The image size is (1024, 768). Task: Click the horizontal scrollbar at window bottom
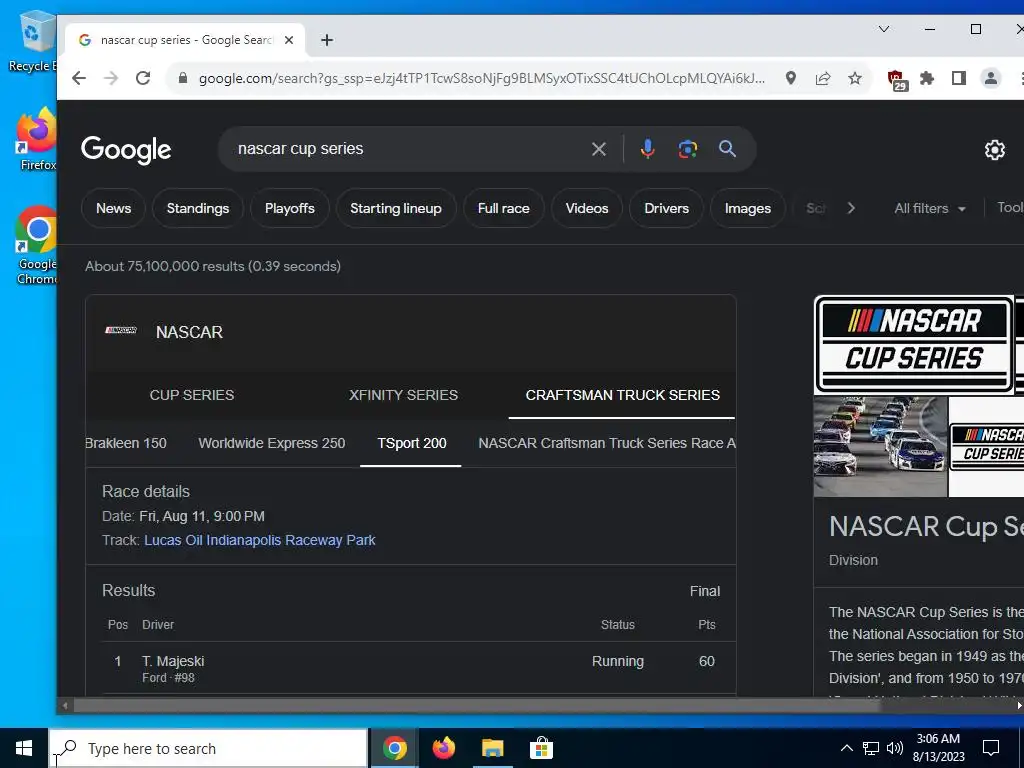tap(477, 705)
